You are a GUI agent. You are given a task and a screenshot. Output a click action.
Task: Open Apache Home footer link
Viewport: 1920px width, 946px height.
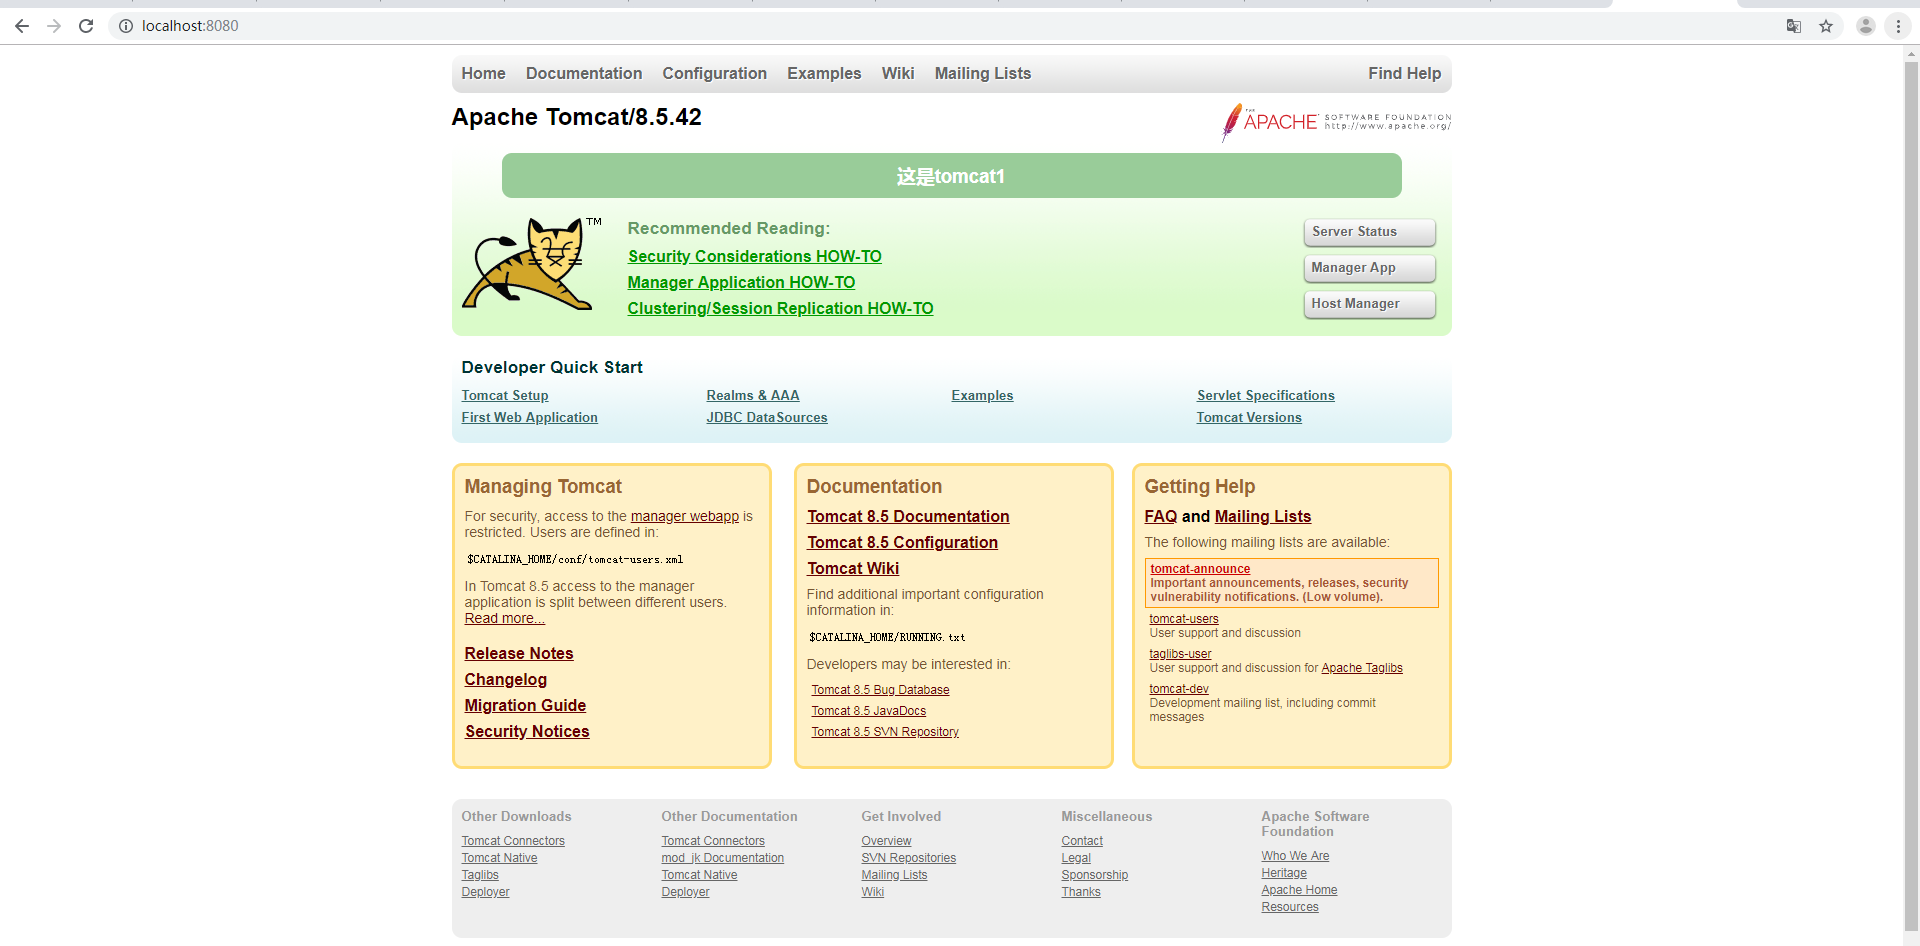pos(1299,891)
